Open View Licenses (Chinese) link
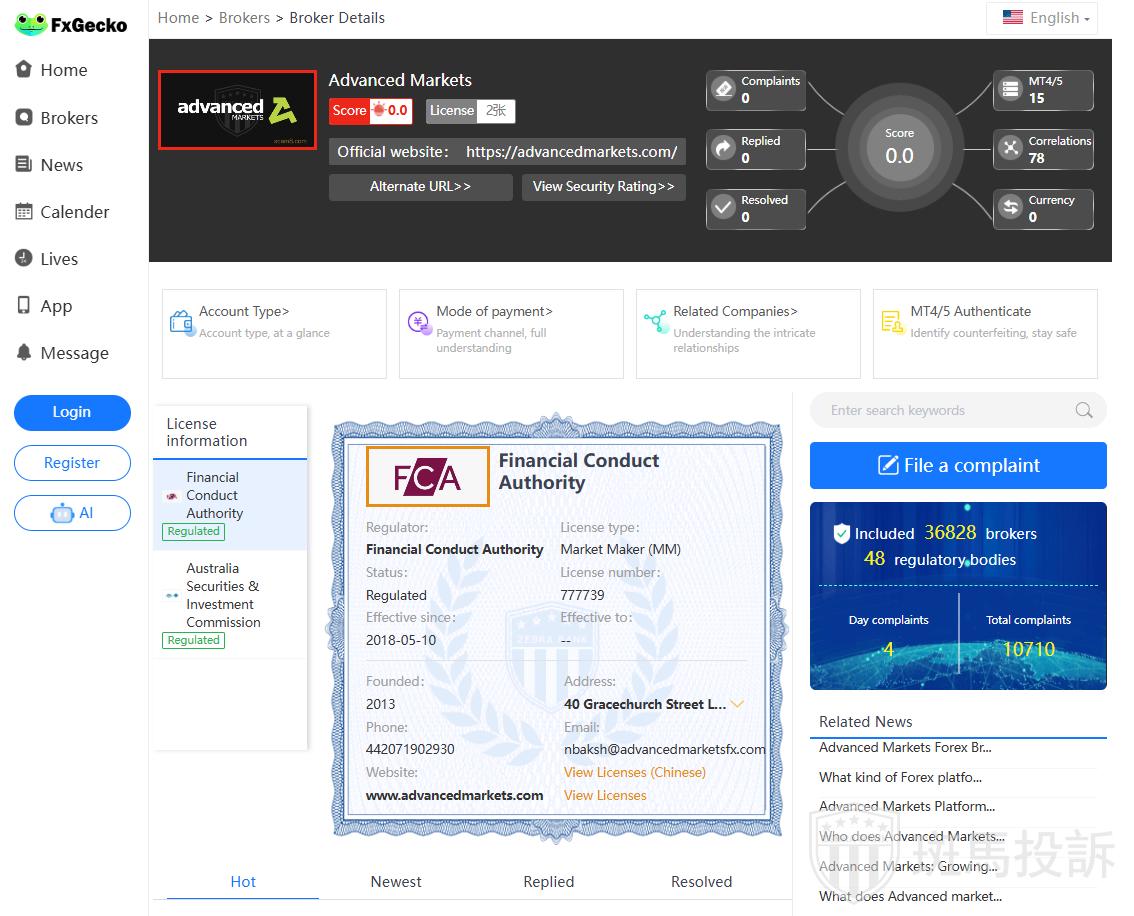The image size is (1134, 916). pyautogui.click(x=634, y=772)
